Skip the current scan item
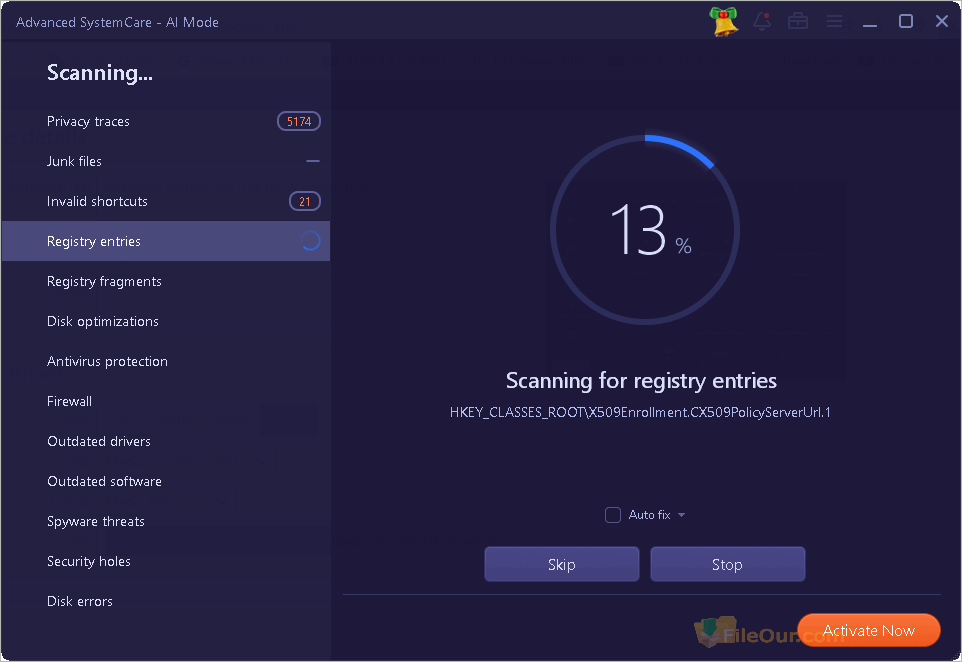Screen dimensions: 962x662 click(x=561, y=564)
